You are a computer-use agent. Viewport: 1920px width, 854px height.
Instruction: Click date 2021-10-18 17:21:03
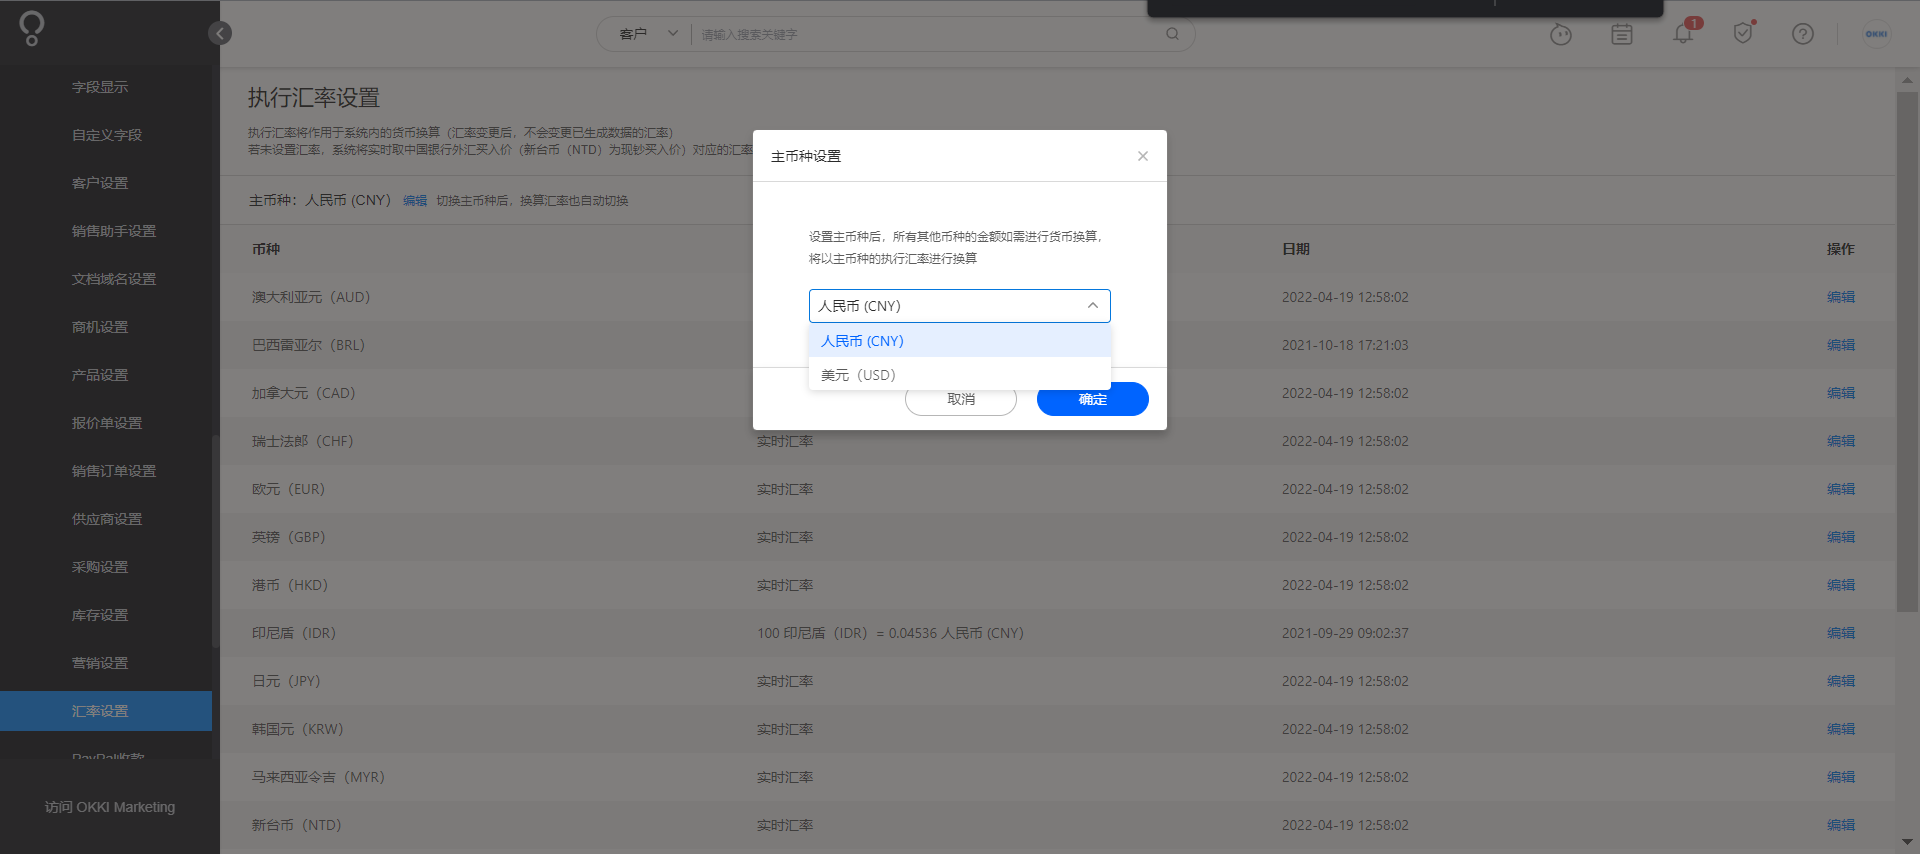(1345, 345)
